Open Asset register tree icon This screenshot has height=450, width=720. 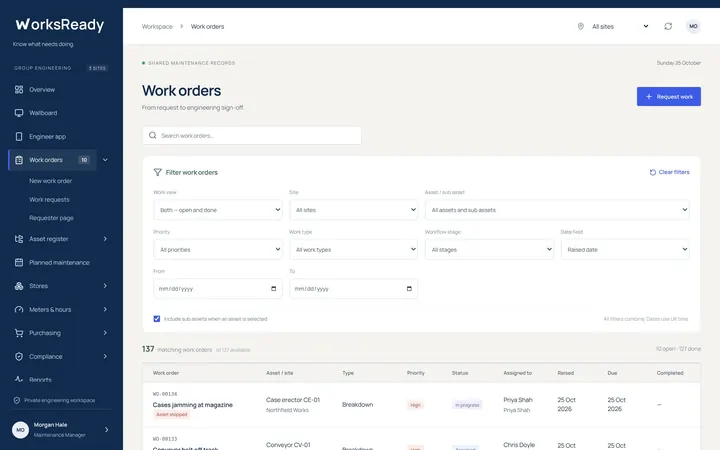click(x=19, y=239)
